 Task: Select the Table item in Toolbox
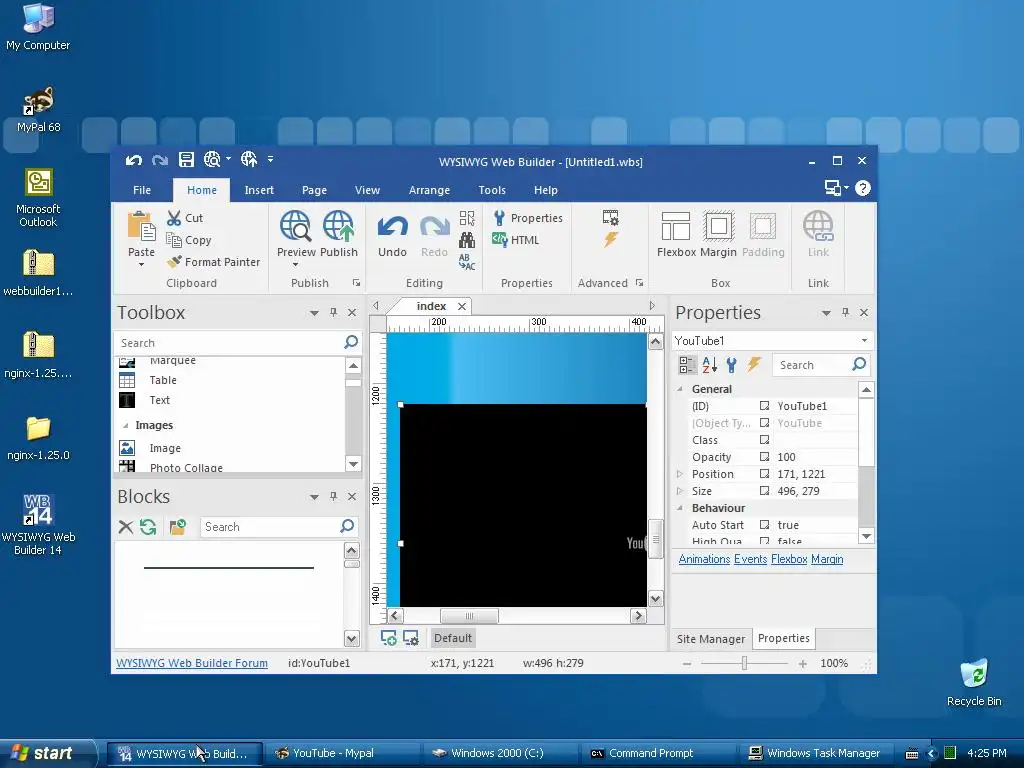click(x=163, y=380)
